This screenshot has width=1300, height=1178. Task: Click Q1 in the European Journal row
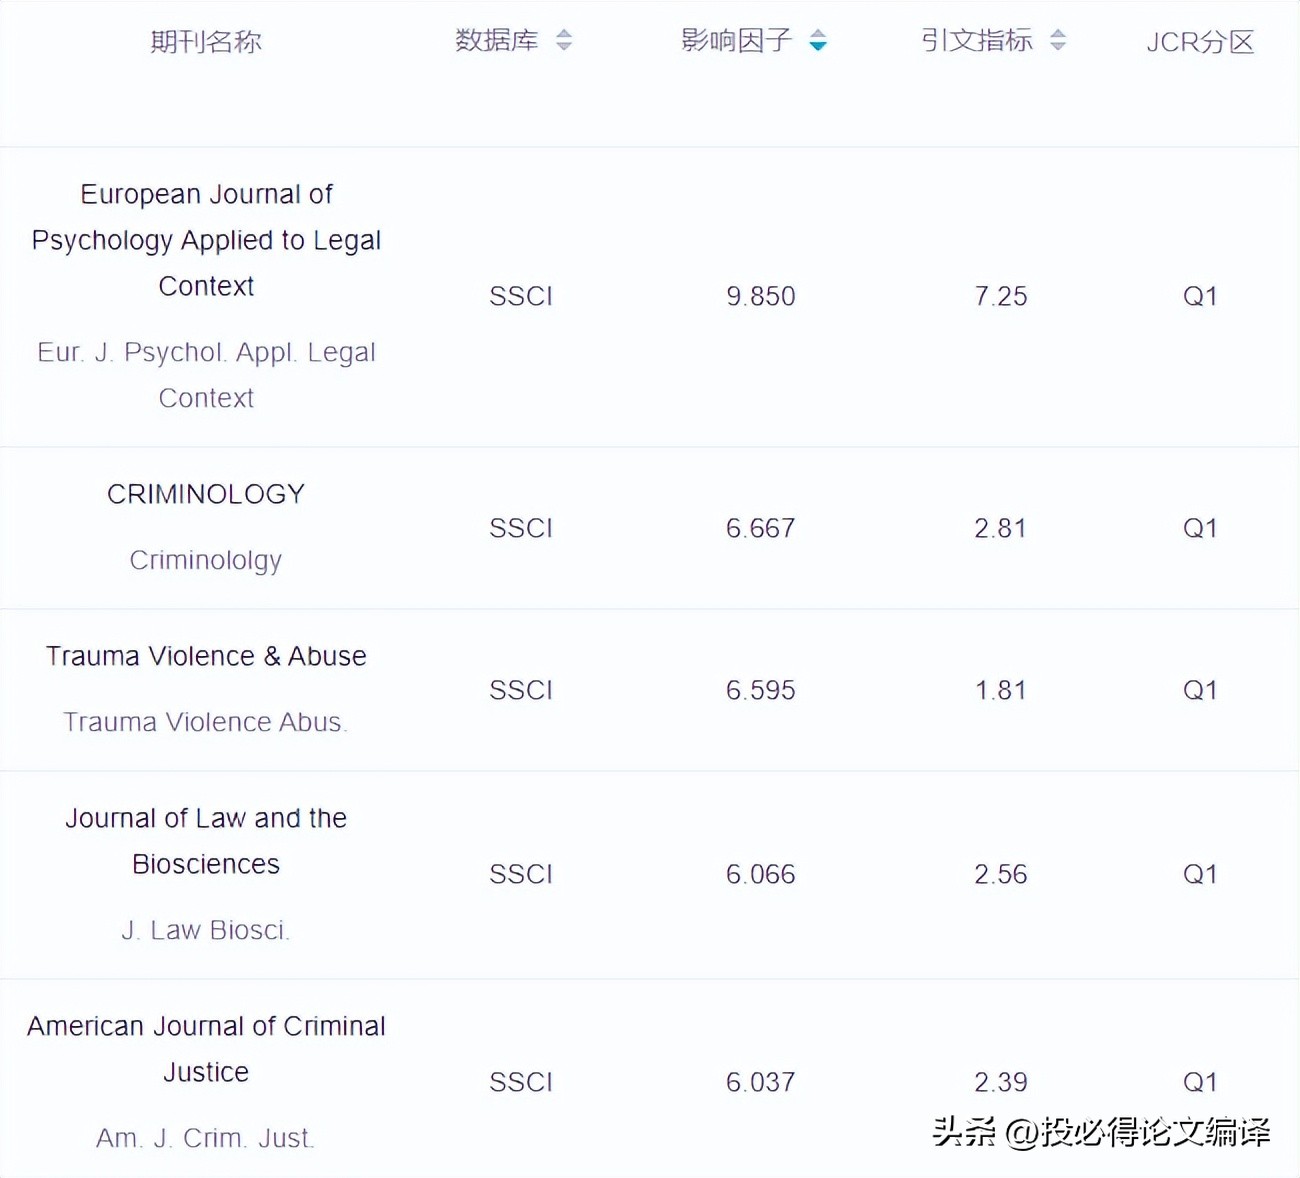tap(1200, 296)
